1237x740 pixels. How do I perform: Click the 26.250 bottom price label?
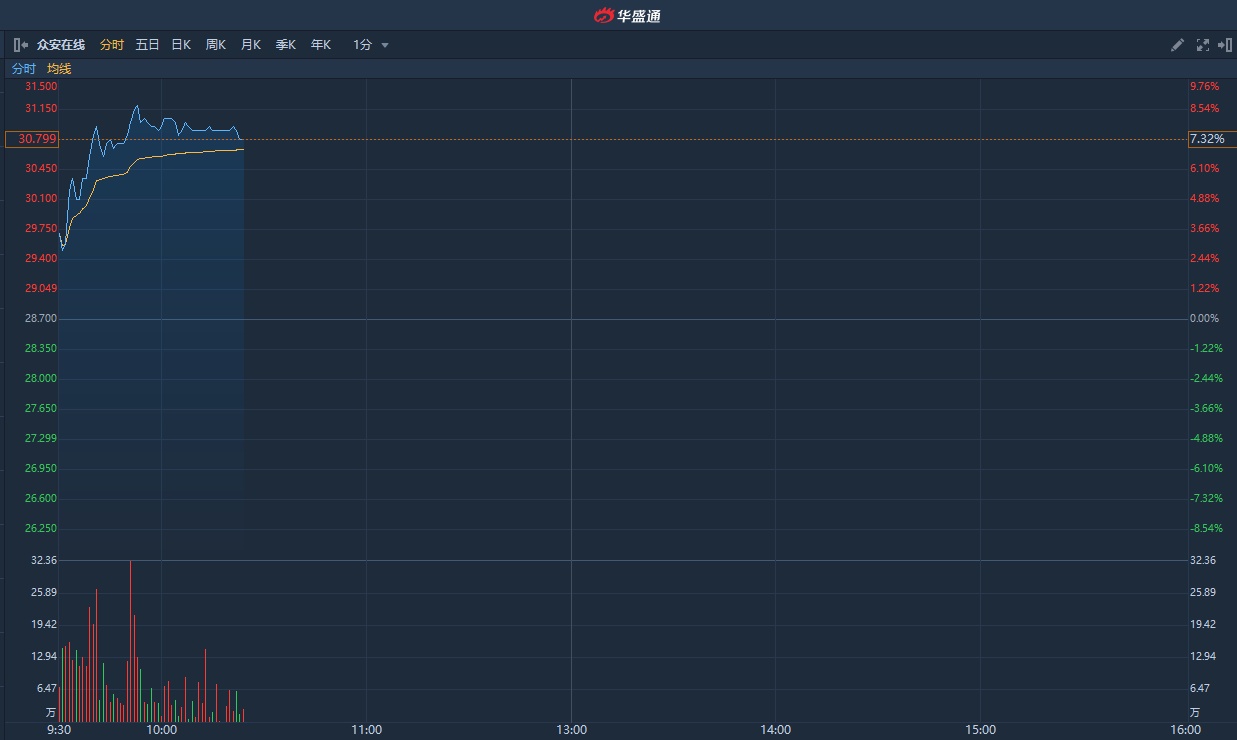(x=41, y=528)
